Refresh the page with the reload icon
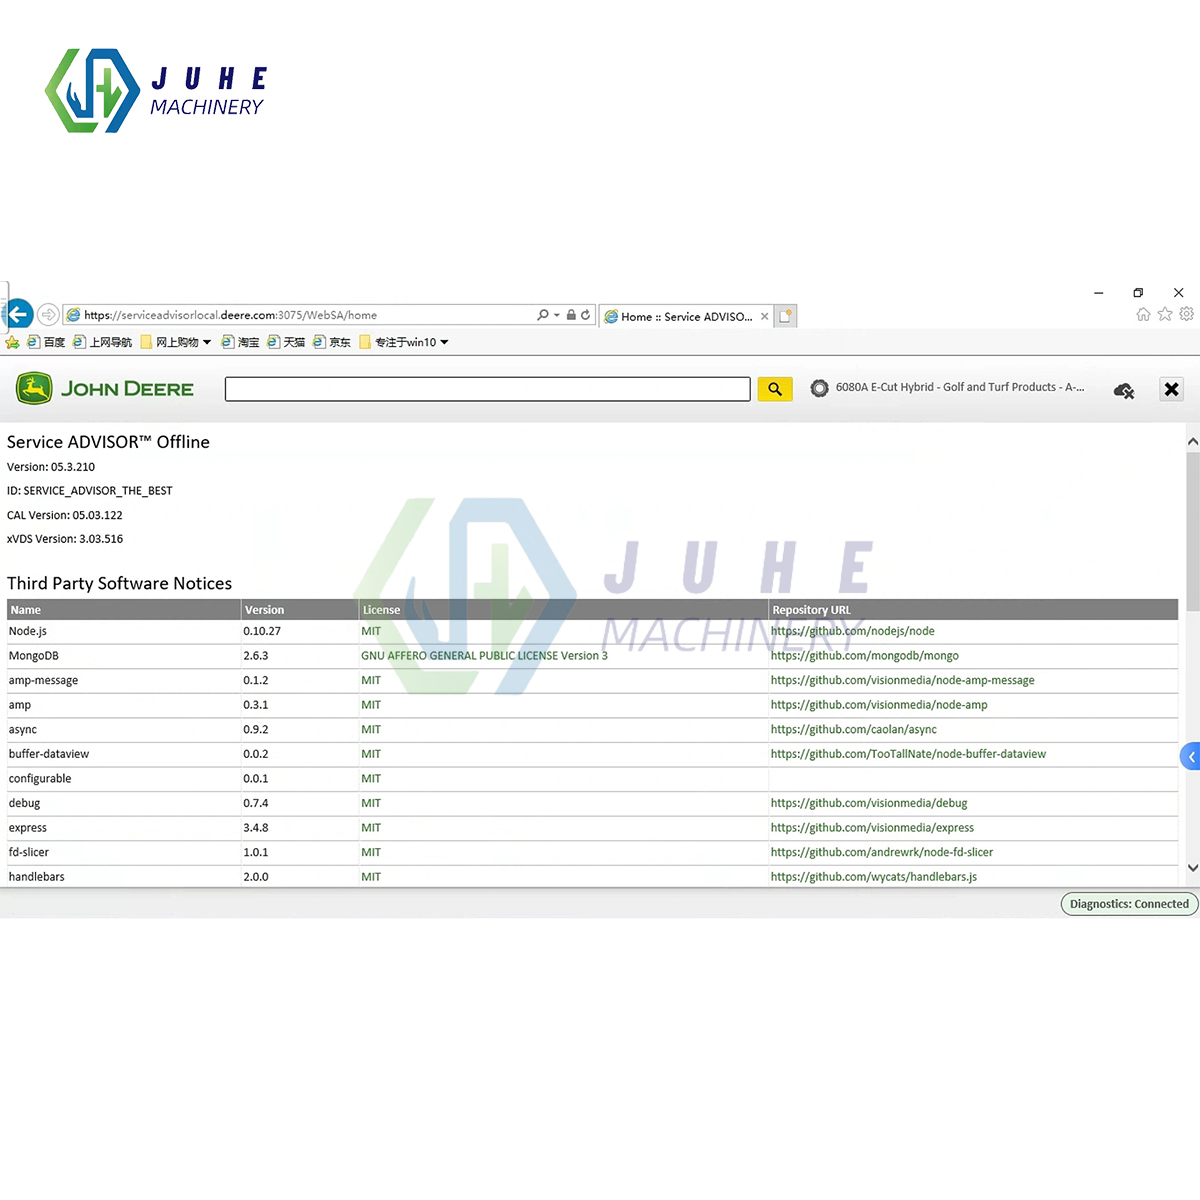 [585, 314]
